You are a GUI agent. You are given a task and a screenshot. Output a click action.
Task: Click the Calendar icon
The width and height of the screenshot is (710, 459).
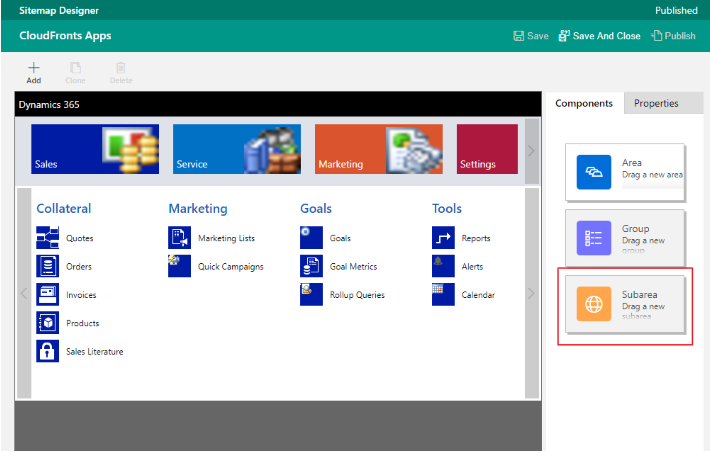click(x=443, y=295)
